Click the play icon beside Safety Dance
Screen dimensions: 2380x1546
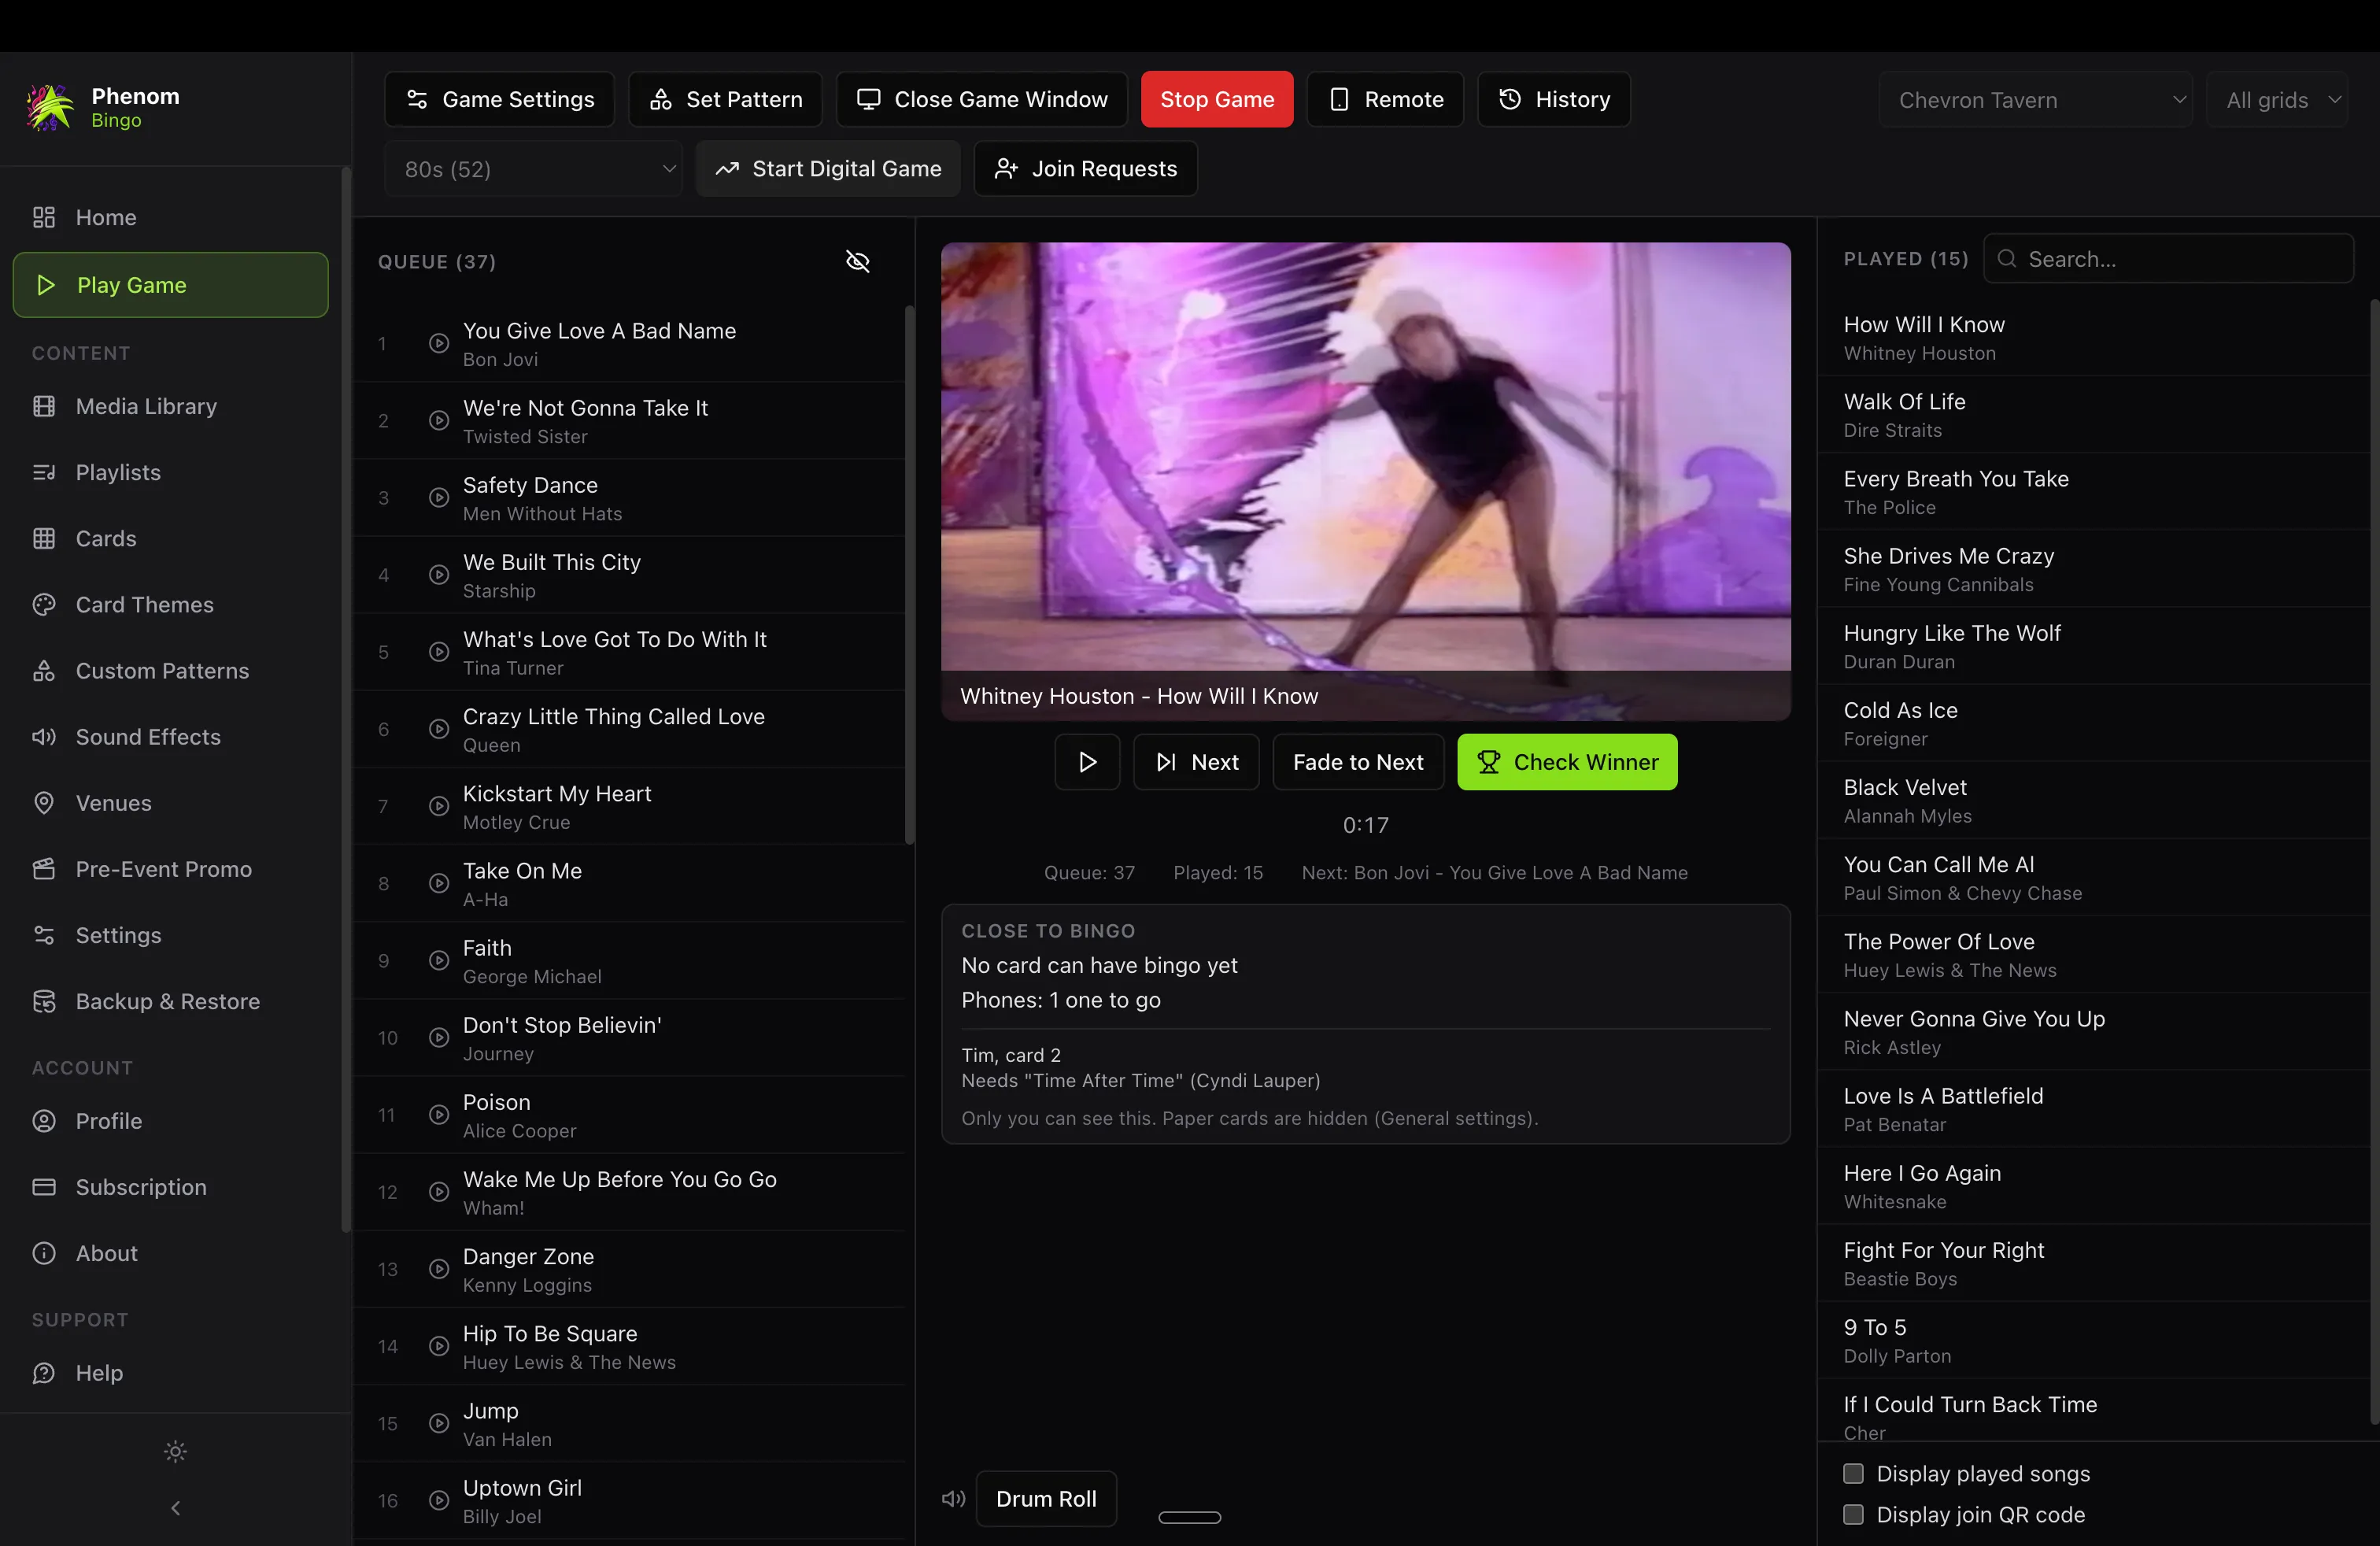point(438,498)
